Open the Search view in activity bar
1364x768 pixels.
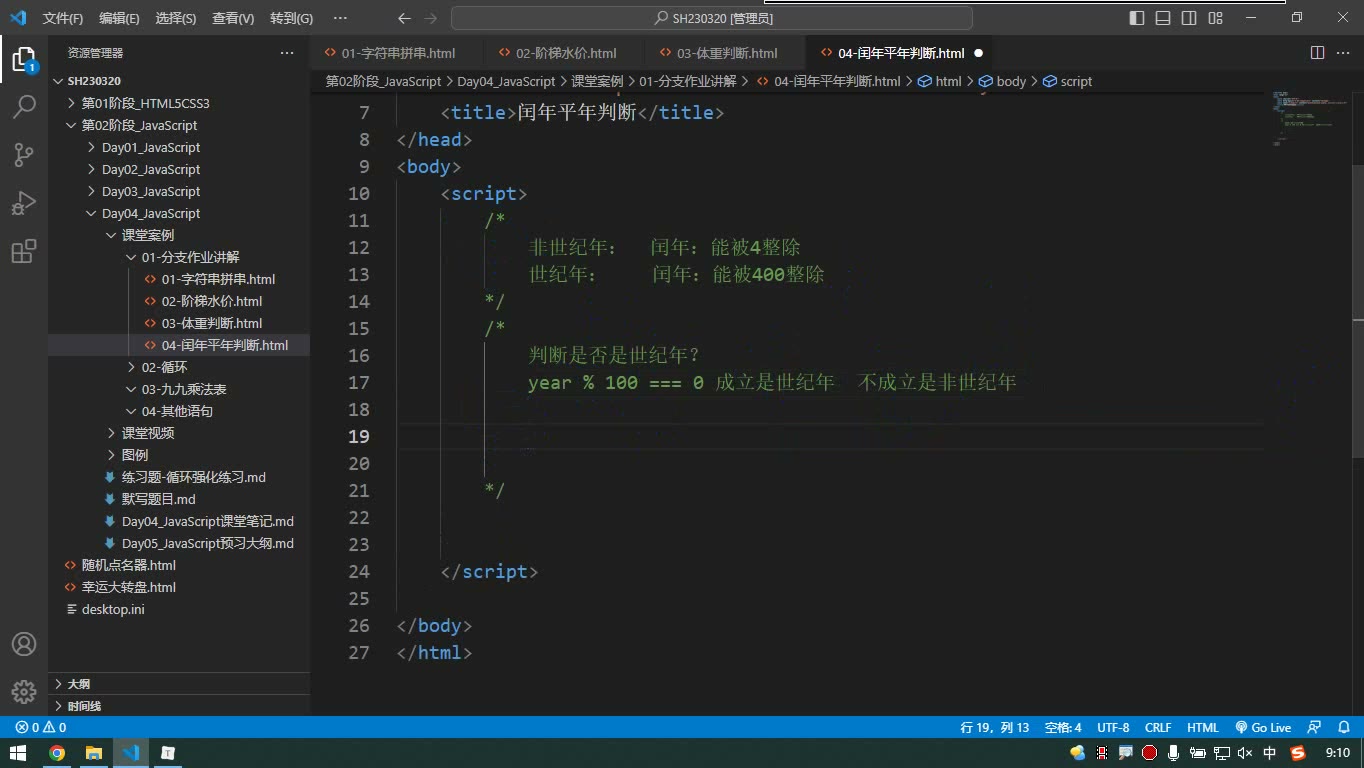(24, 106)
